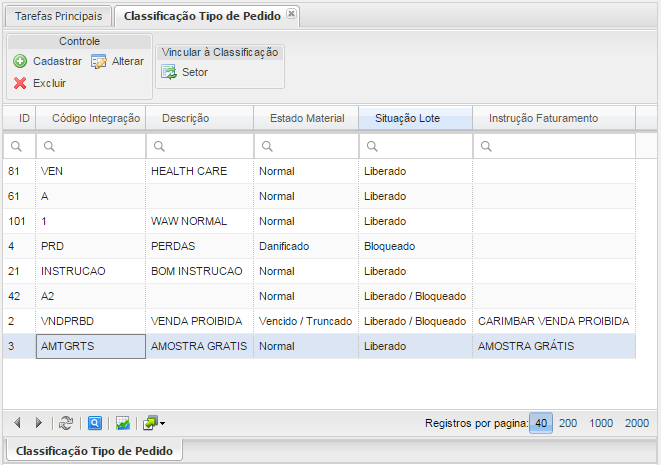Select the AMOSTRA GRÁTIS instruction cell
This screenshot has height=468, width=661.
554,346
